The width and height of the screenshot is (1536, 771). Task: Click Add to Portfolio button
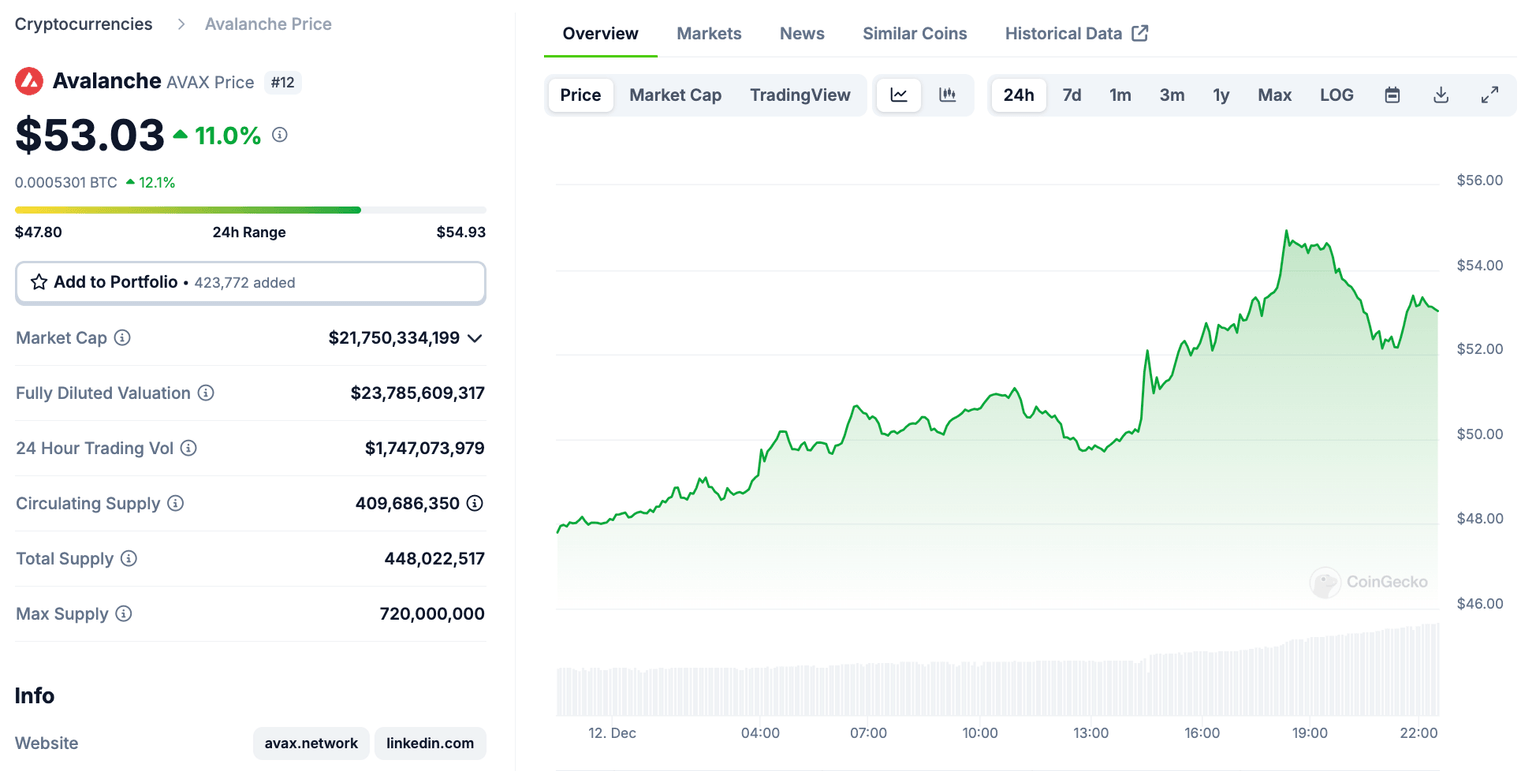[x=250, y=282]
